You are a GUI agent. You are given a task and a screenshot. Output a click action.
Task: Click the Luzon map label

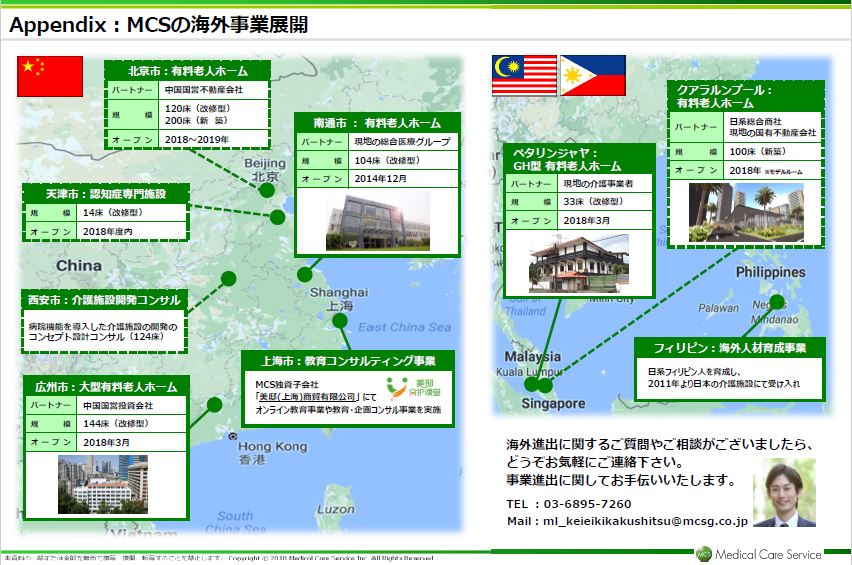[335, 510]
